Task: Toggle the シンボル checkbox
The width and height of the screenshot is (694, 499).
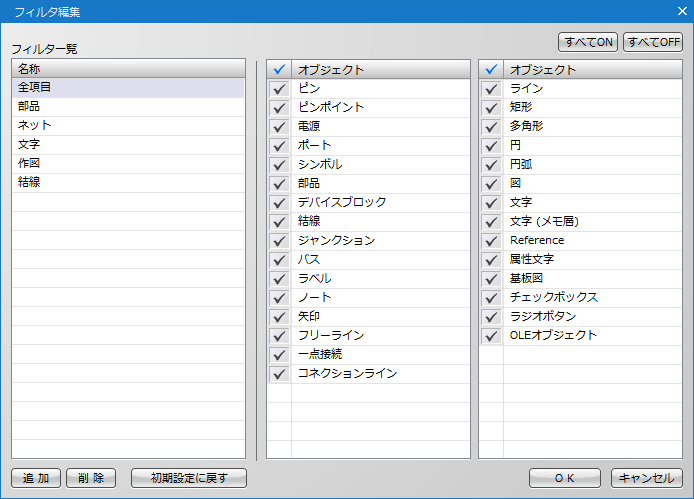Action: [279, 165]
